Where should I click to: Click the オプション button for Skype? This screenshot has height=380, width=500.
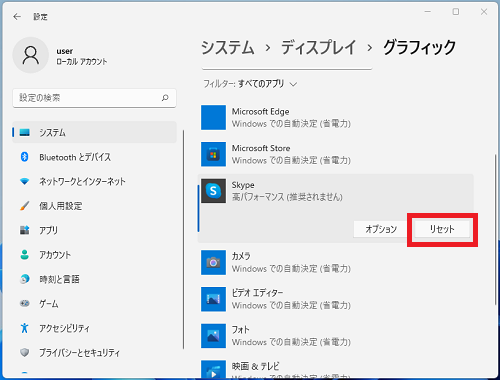(381, 229)
